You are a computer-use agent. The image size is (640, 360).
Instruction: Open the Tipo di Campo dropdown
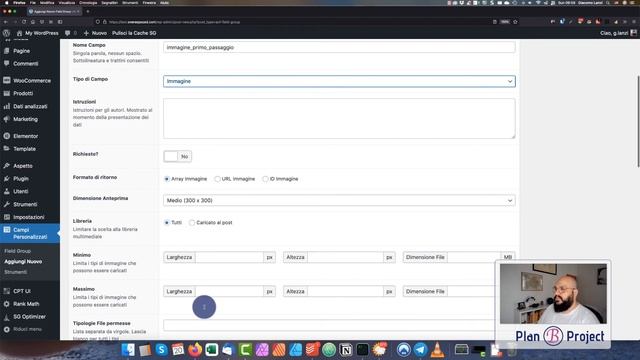click(x=339, y=81)
